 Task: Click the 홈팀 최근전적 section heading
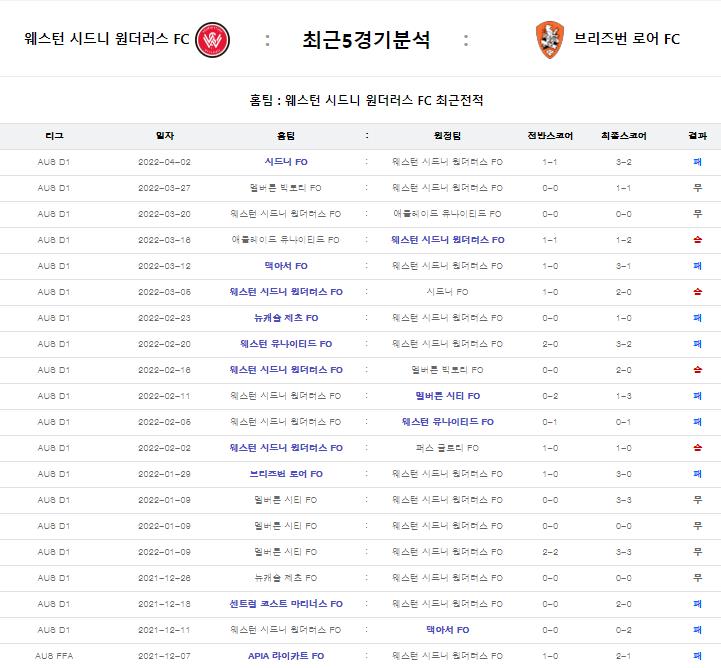pyautogui.click(x=366, y=100)
